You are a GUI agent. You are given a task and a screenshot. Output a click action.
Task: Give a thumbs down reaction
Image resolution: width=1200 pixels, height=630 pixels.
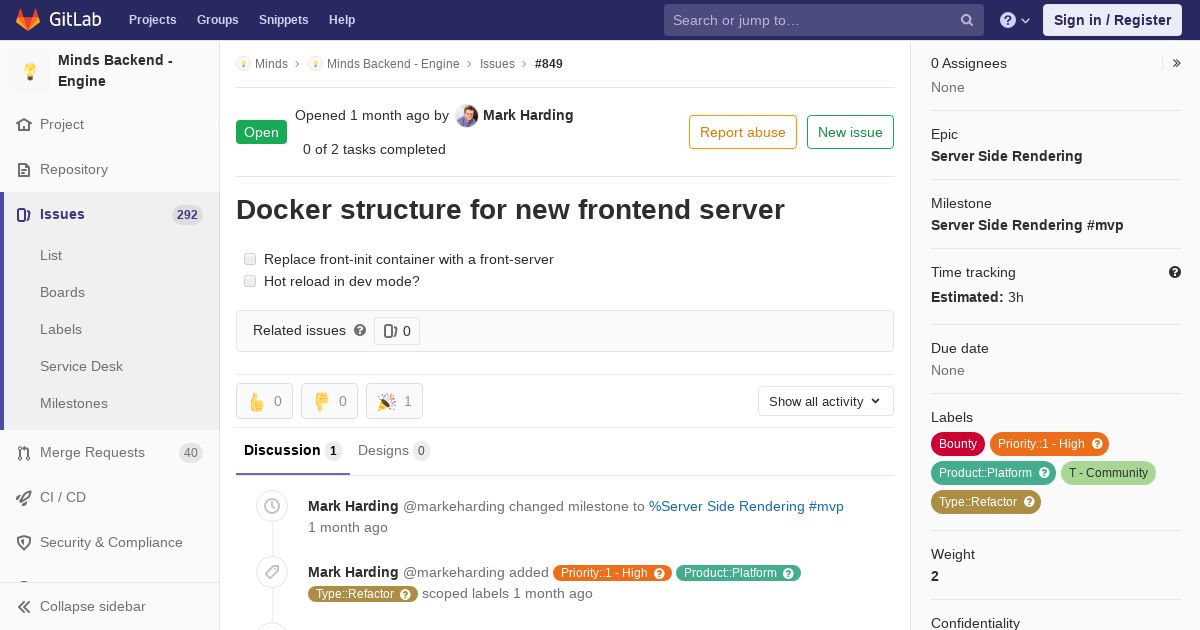point(329,401)
